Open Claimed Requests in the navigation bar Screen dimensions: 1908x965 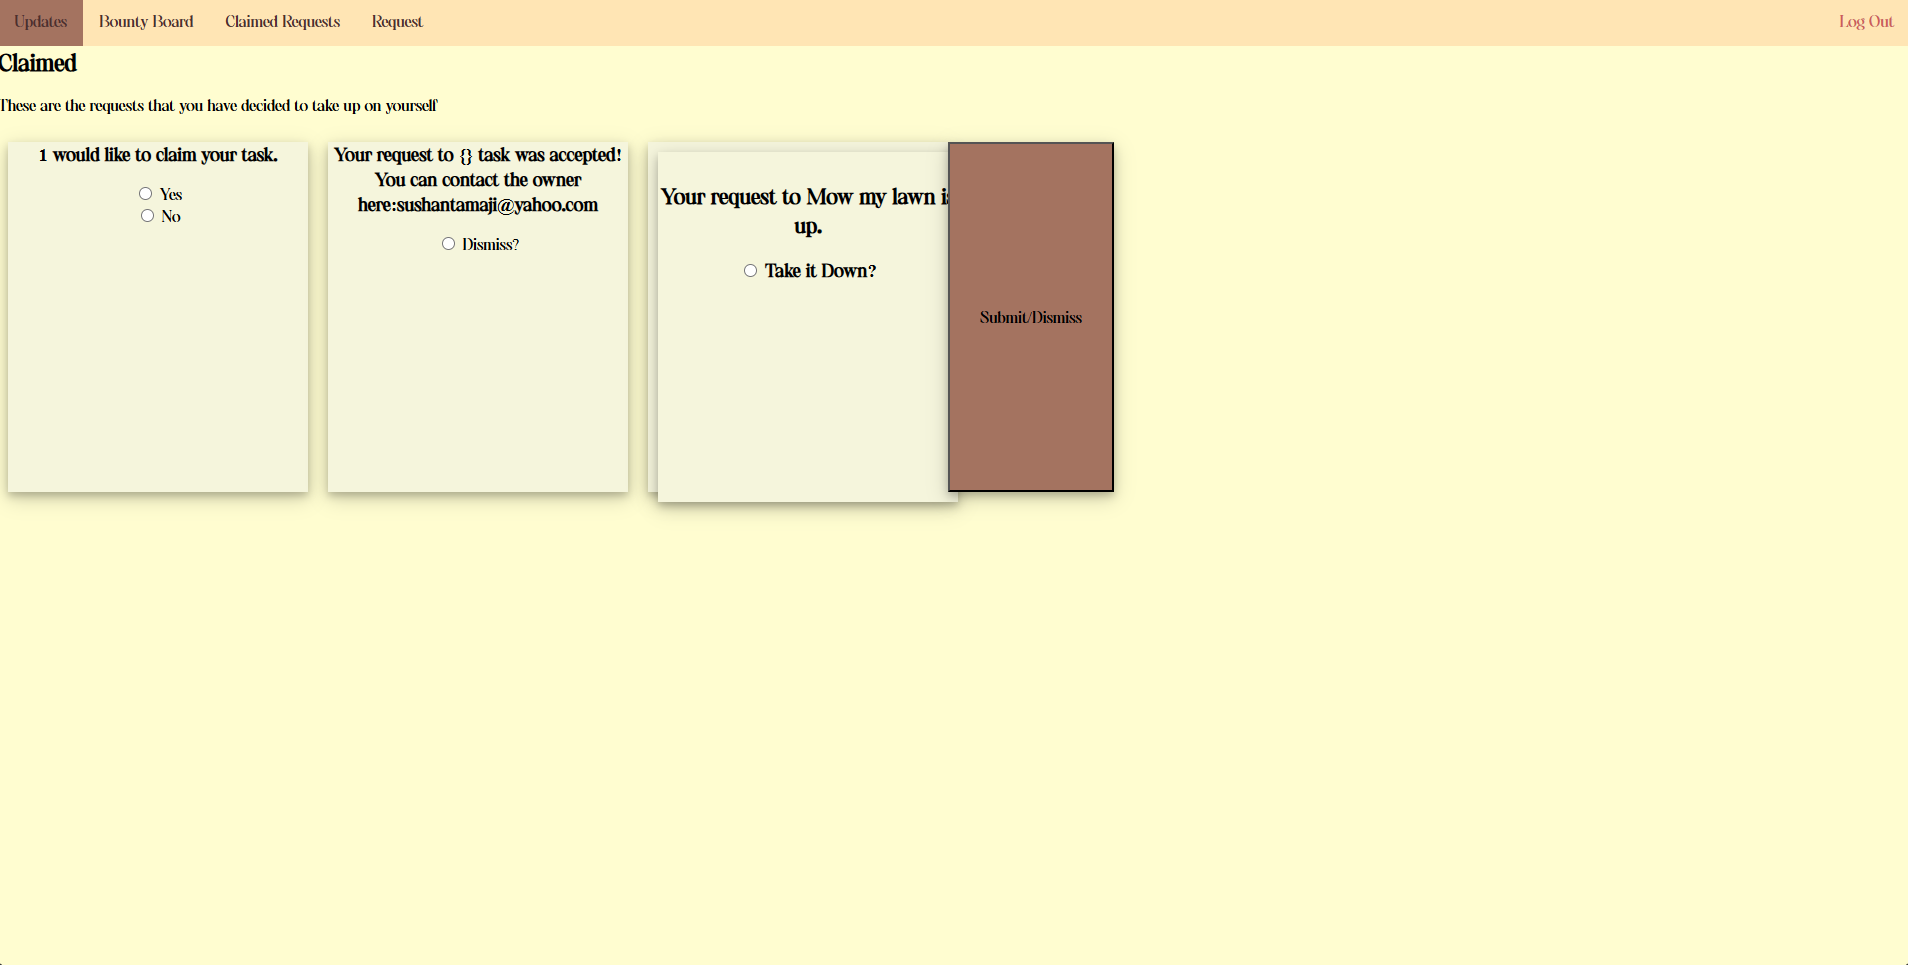click(x=282, y=22)
